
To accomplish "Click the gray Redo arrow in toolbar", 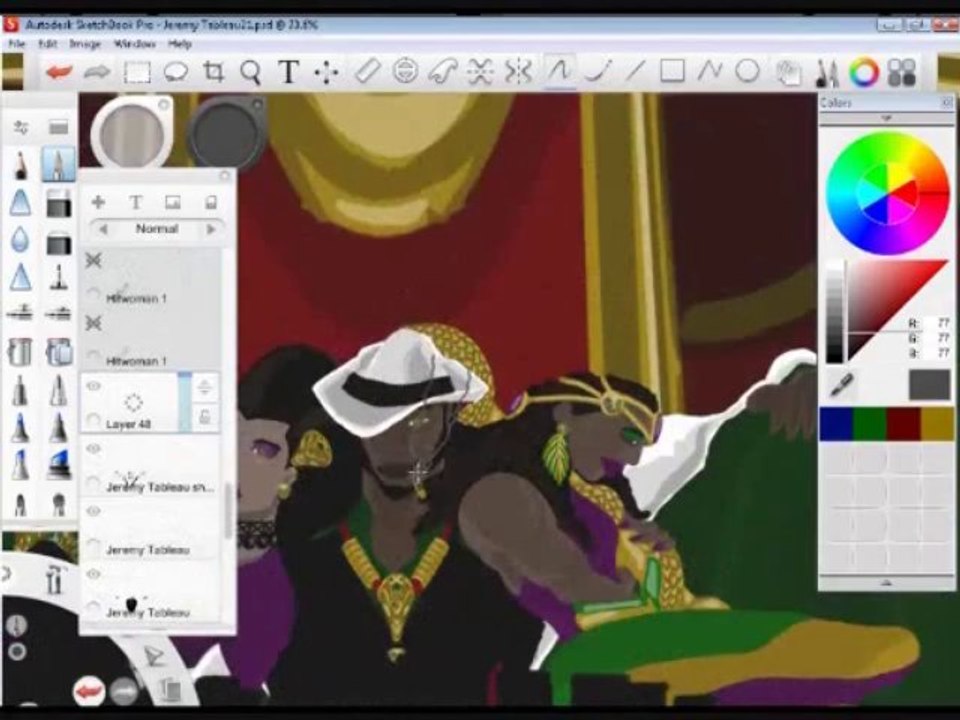I will pyautogui.click(x=97, y=72).
